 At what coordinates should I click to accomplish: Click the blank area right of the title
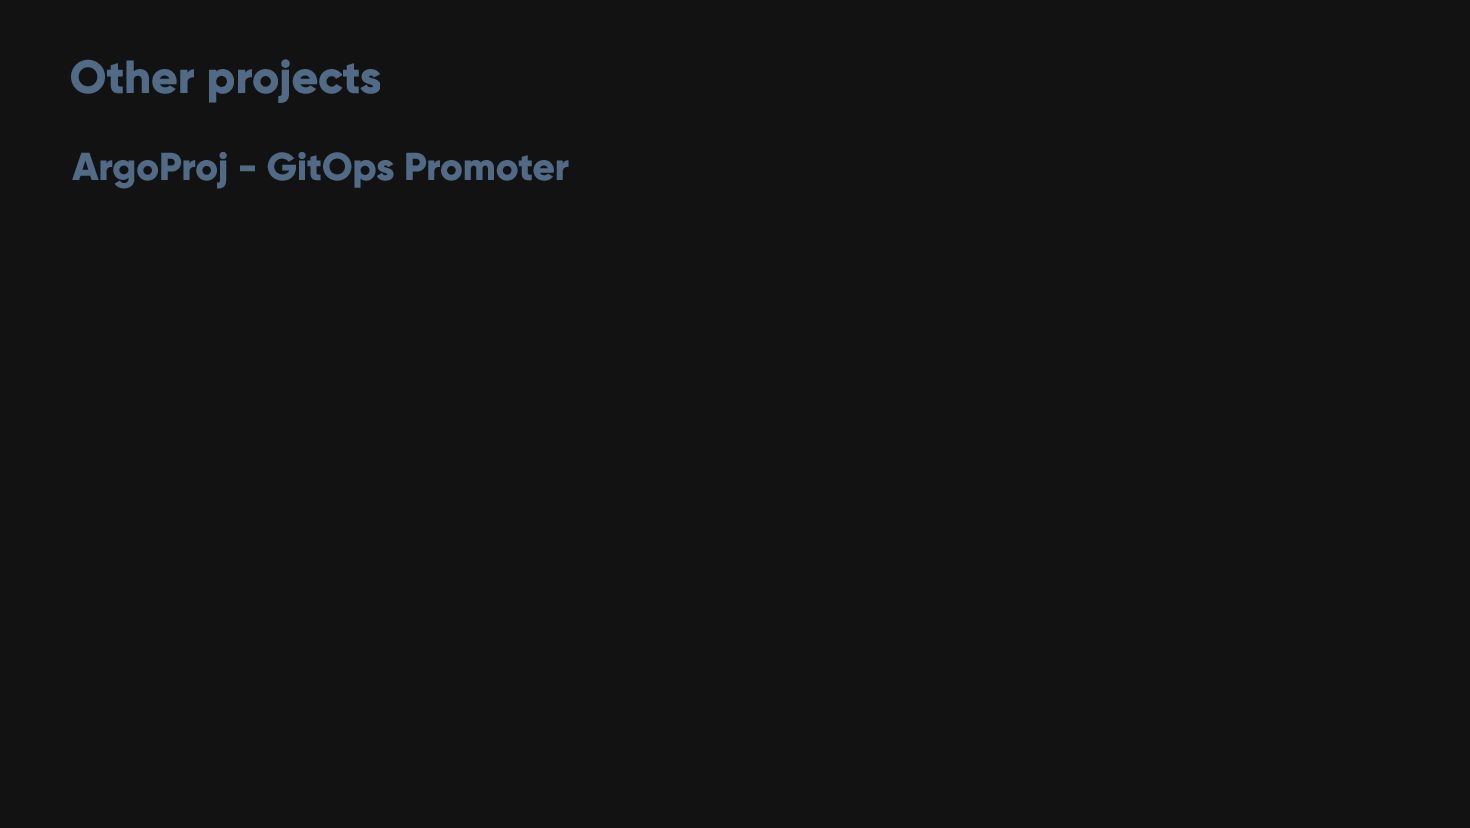point(800,78)
